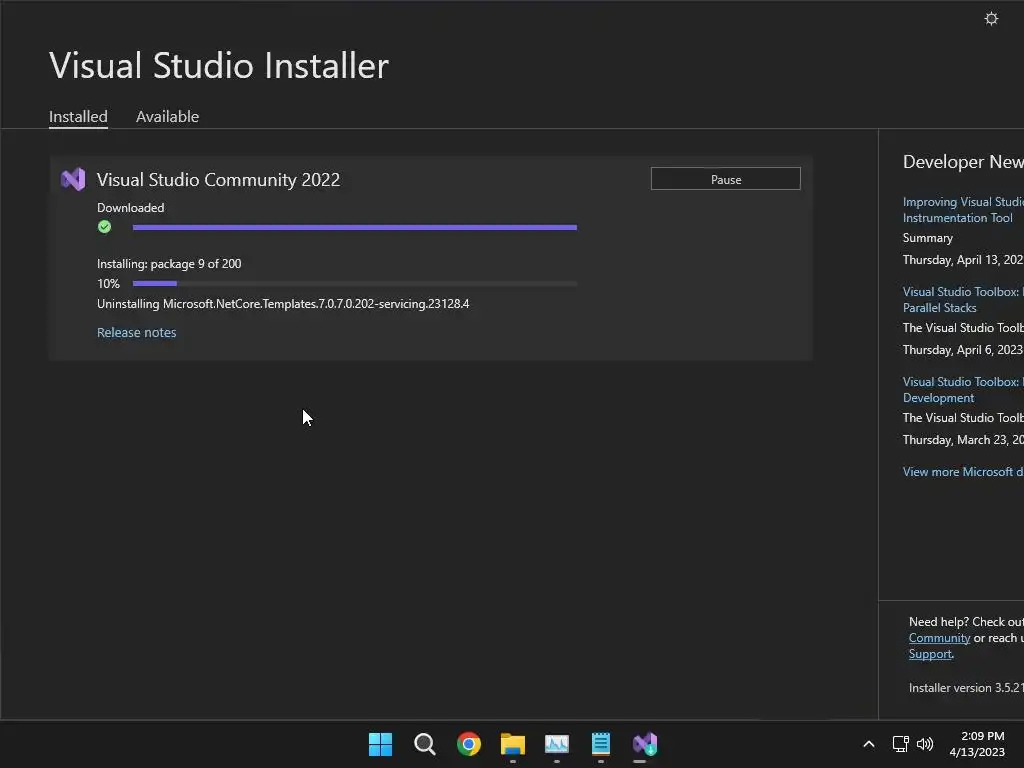Click the Visual Studio Community 2022 logo icon
Screen dimensions: 1024x768
point(73,179)
